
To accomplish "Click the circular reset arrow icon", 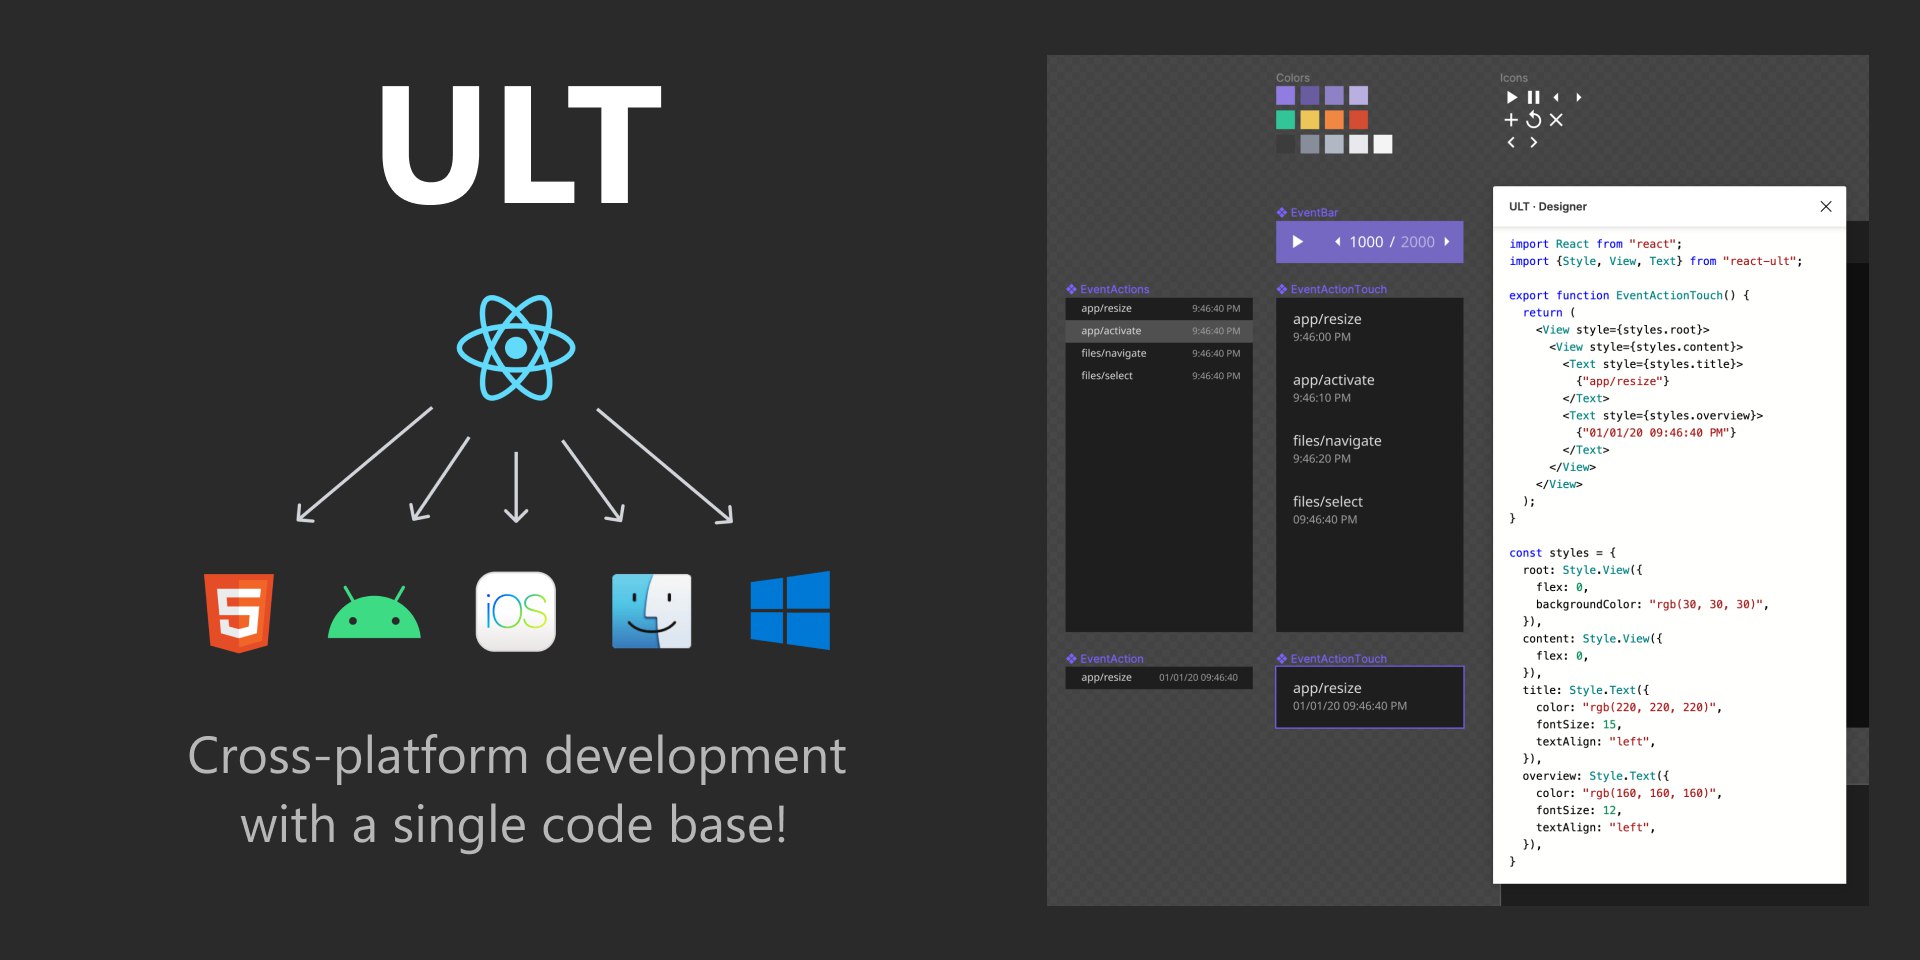I will click(1533, 120).
